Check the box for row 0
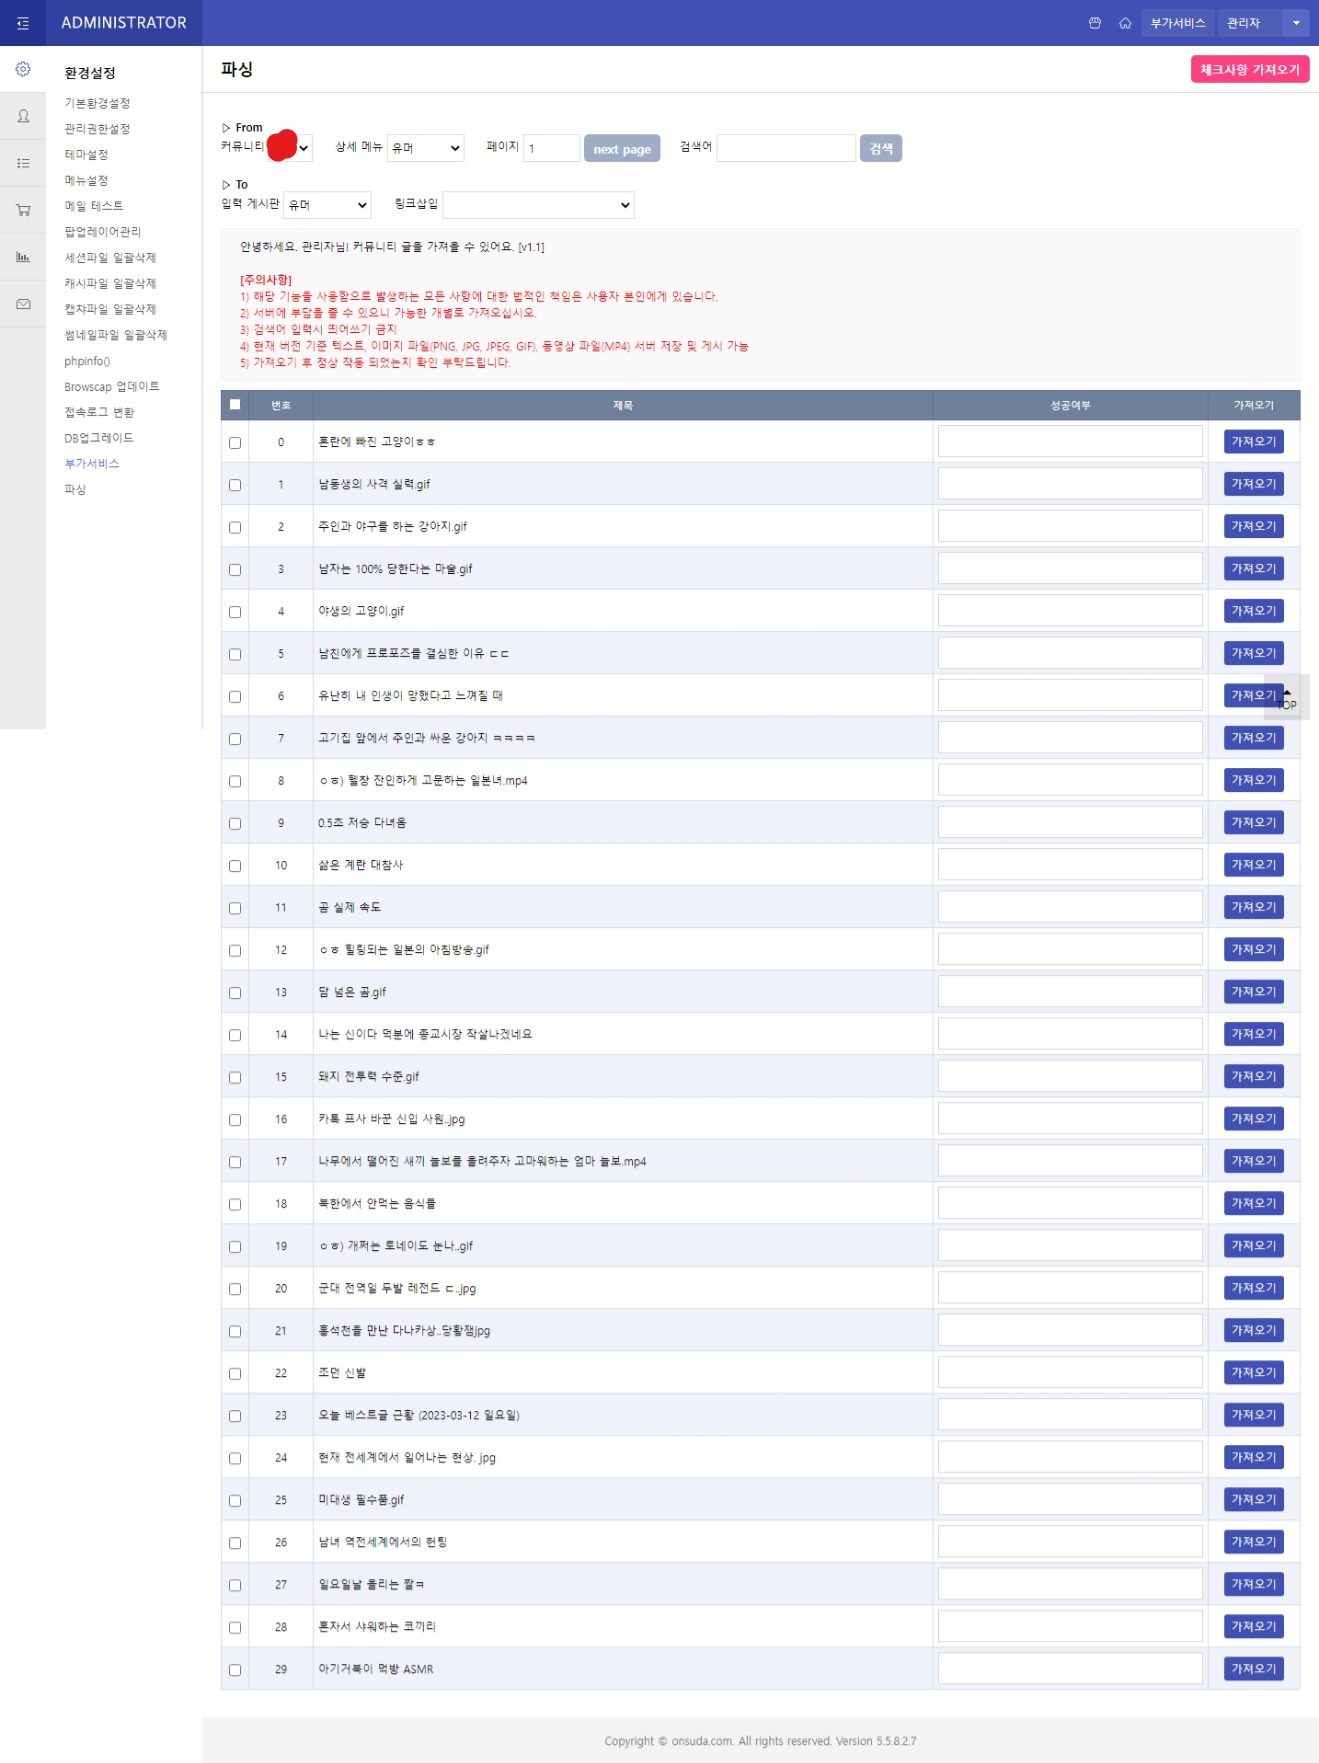The image size is (1319, 1763). pos(235,443)
